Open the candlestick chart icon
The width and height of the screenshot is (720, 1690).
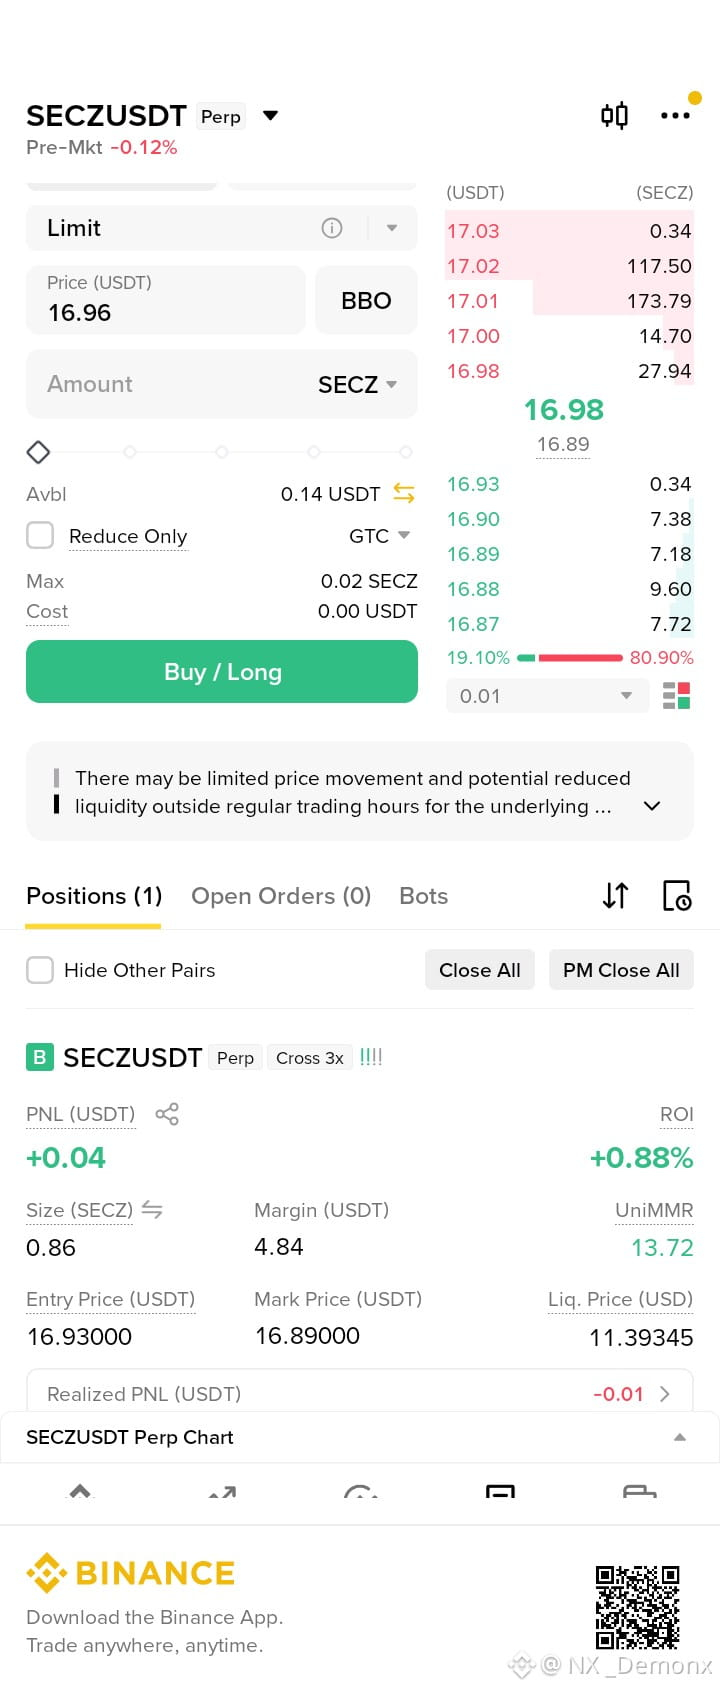pos(614,116)
